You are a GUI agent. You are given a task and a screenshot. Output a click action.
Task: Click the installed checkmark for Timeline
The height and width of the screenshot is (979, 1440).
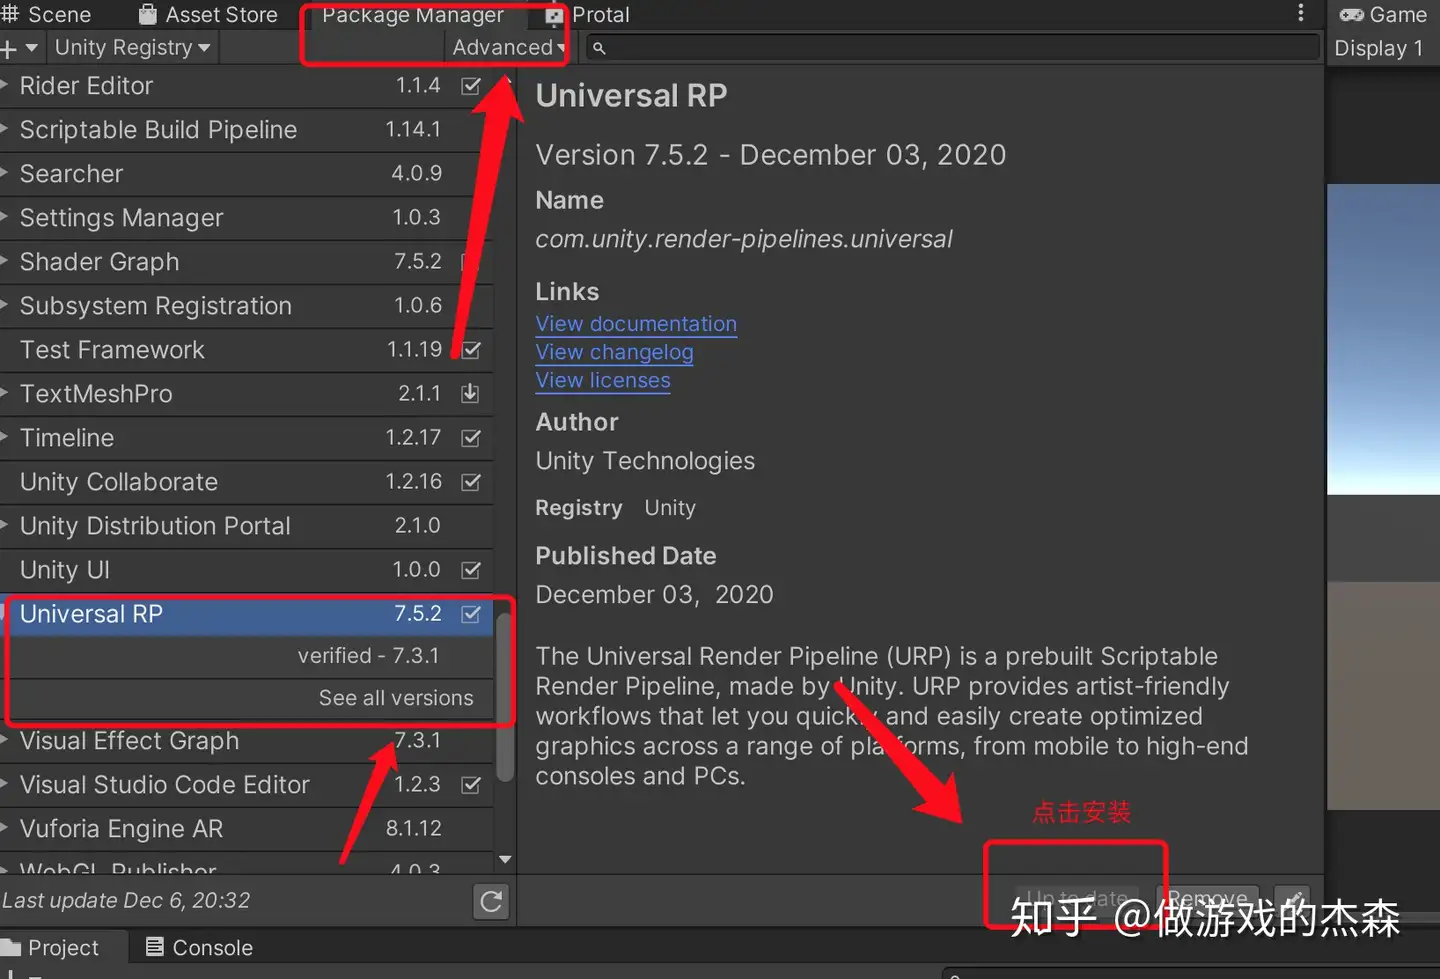click(471, 438)
